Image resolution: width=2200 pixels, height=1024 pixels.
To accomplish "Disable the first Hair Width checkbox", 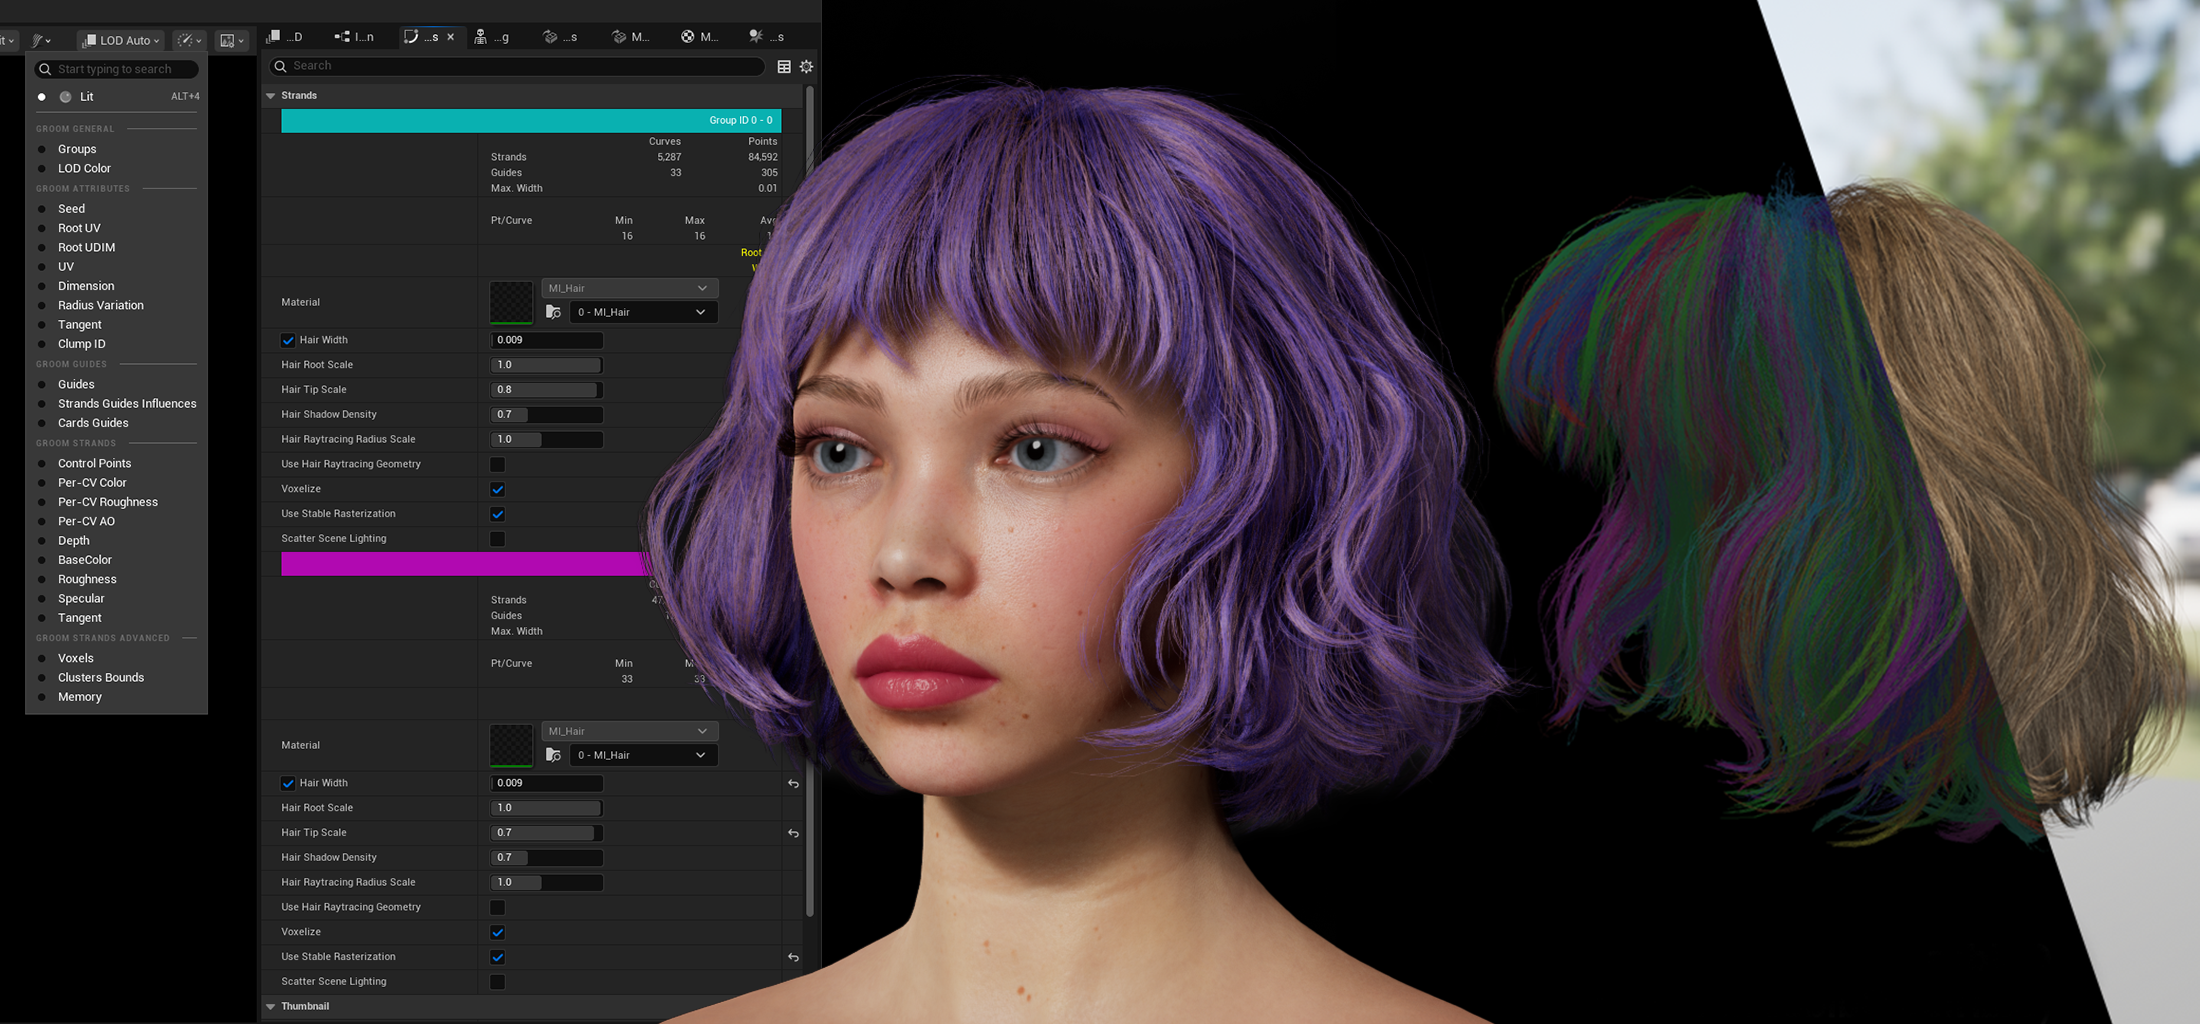I will 288,340.
